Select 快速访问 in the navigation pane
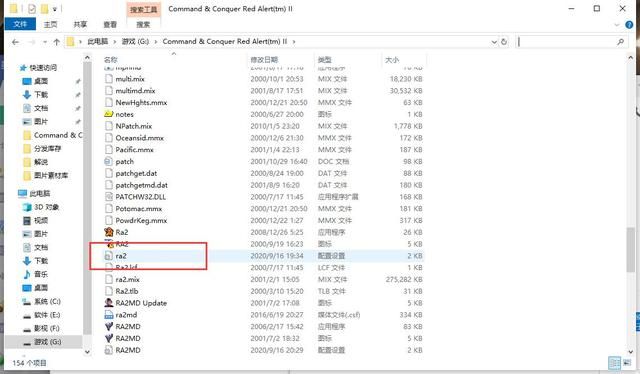 [x=43, y=68]
